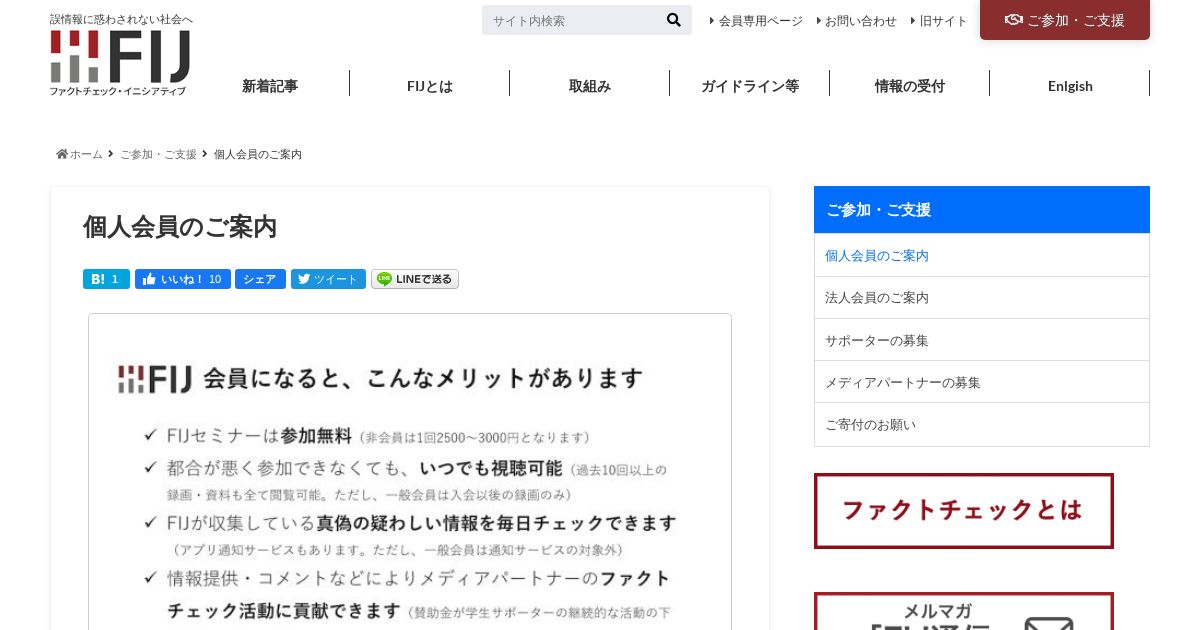Open the ガイドライン等 menu
The image size is (1200, 630).
[750, 86]
